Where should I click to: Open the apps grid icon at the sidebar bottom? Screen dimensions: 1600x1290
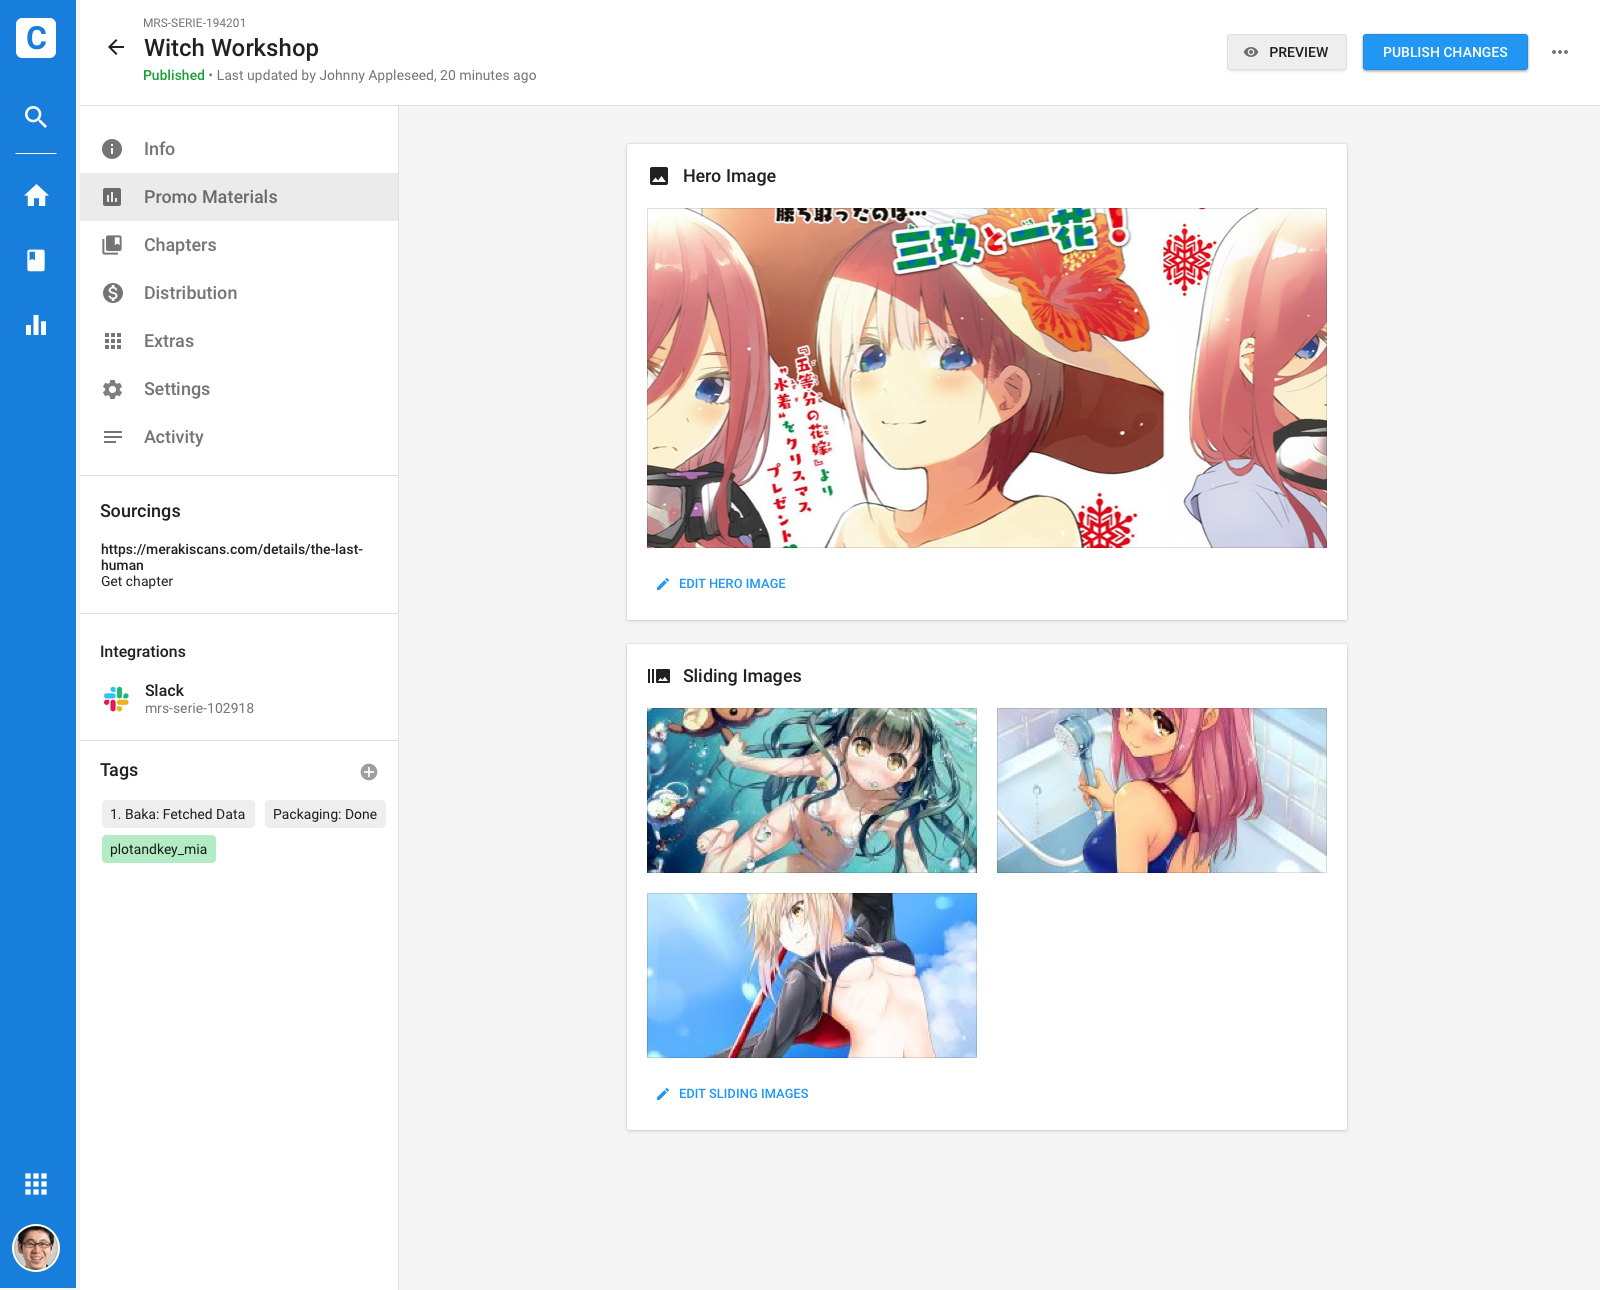(36, 1184)
